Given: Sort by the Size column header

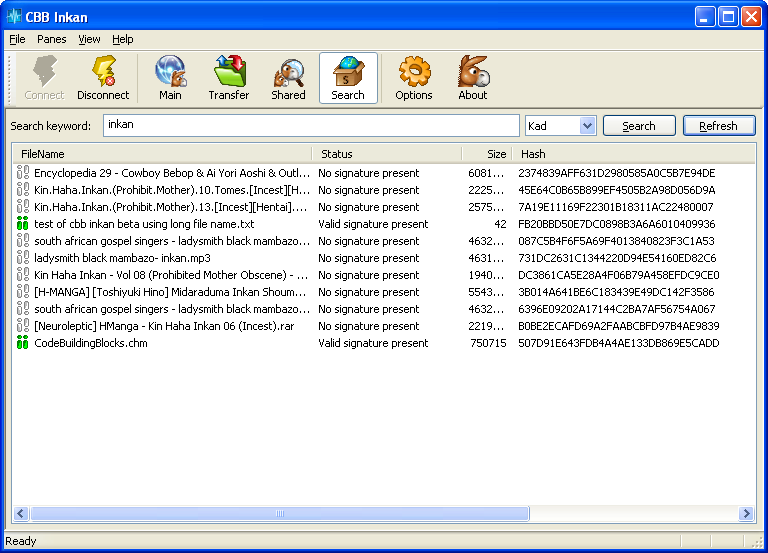Looking at the screenshot, I should 486,154.
